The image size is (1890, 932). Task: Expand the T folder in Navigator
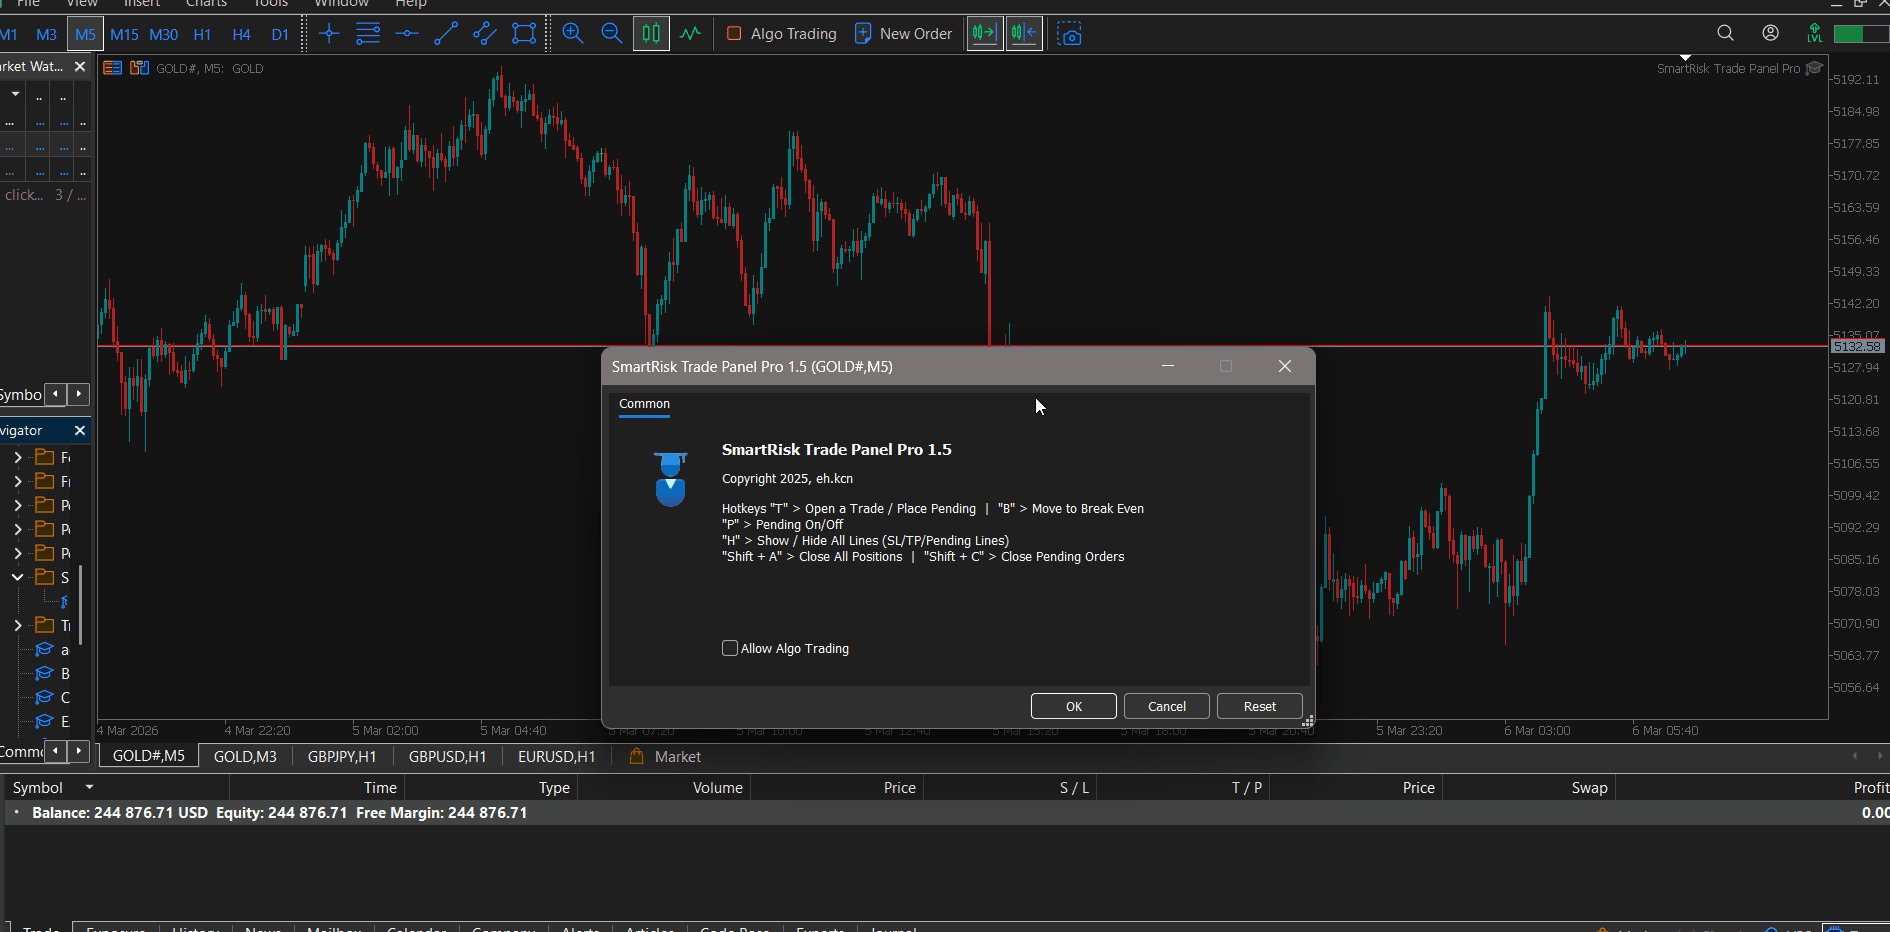click(x=18, y=625)
